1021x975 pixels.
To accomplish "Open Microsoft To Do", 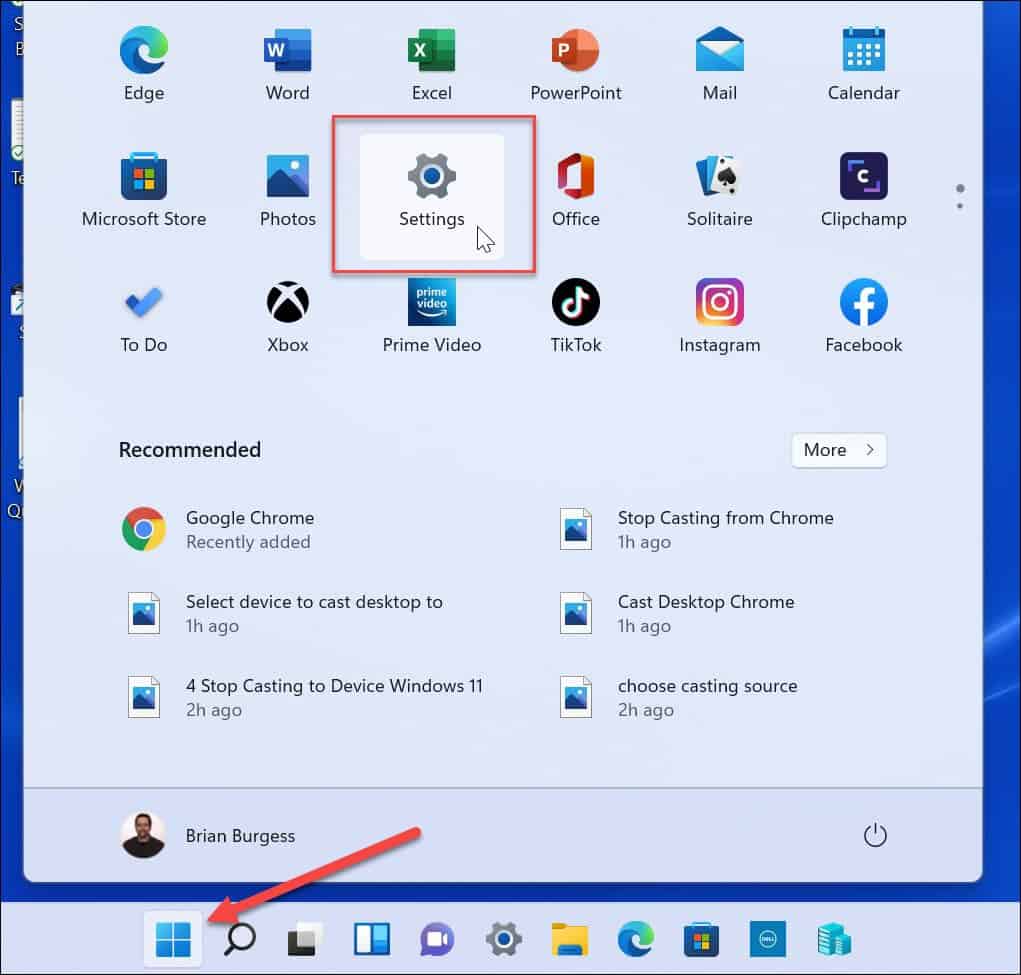I will pyautogui.click(x=143, y=314).
